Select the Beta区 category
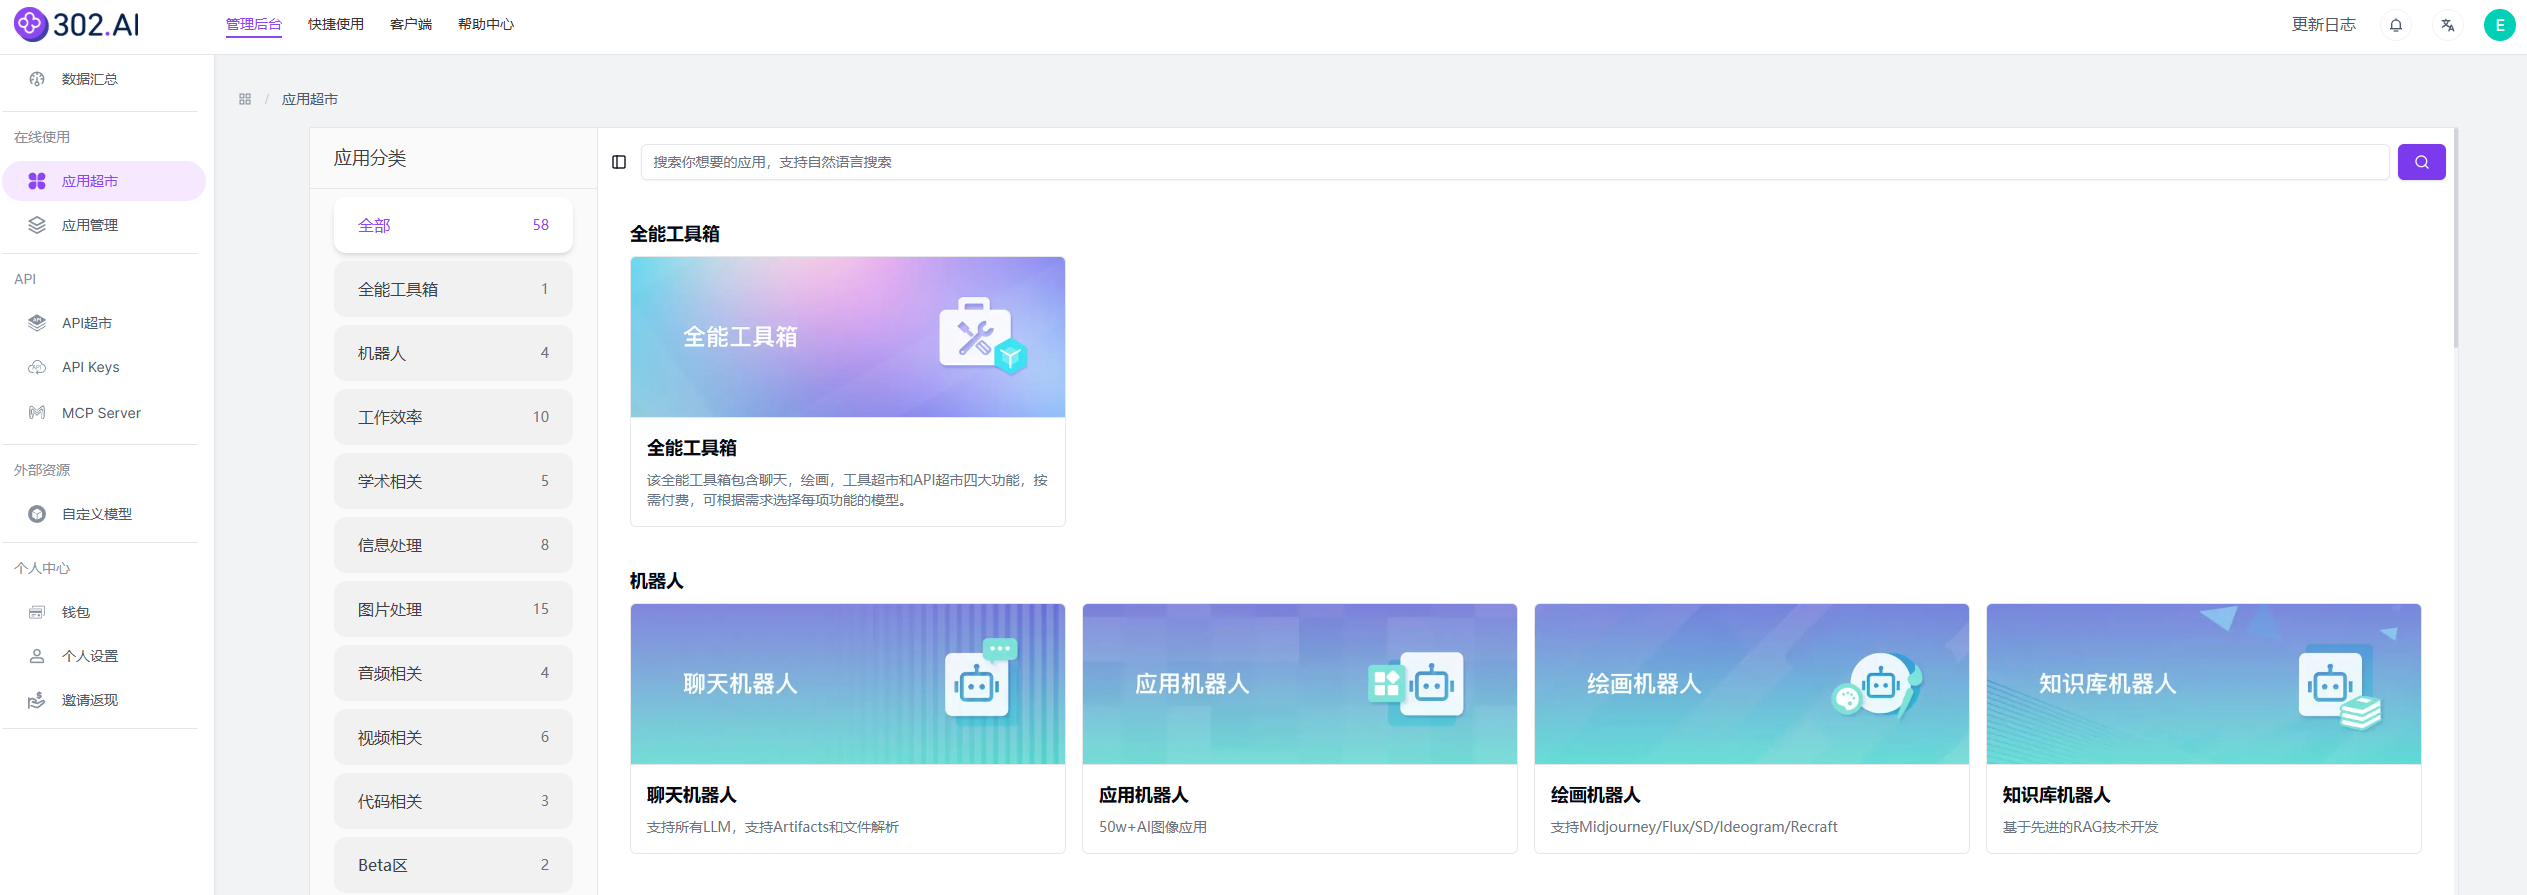 tap(453, 865)
